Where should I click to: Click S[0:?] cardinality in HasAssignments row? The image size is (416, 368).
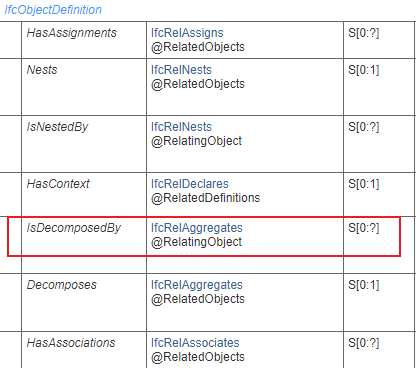pos(364,33)
